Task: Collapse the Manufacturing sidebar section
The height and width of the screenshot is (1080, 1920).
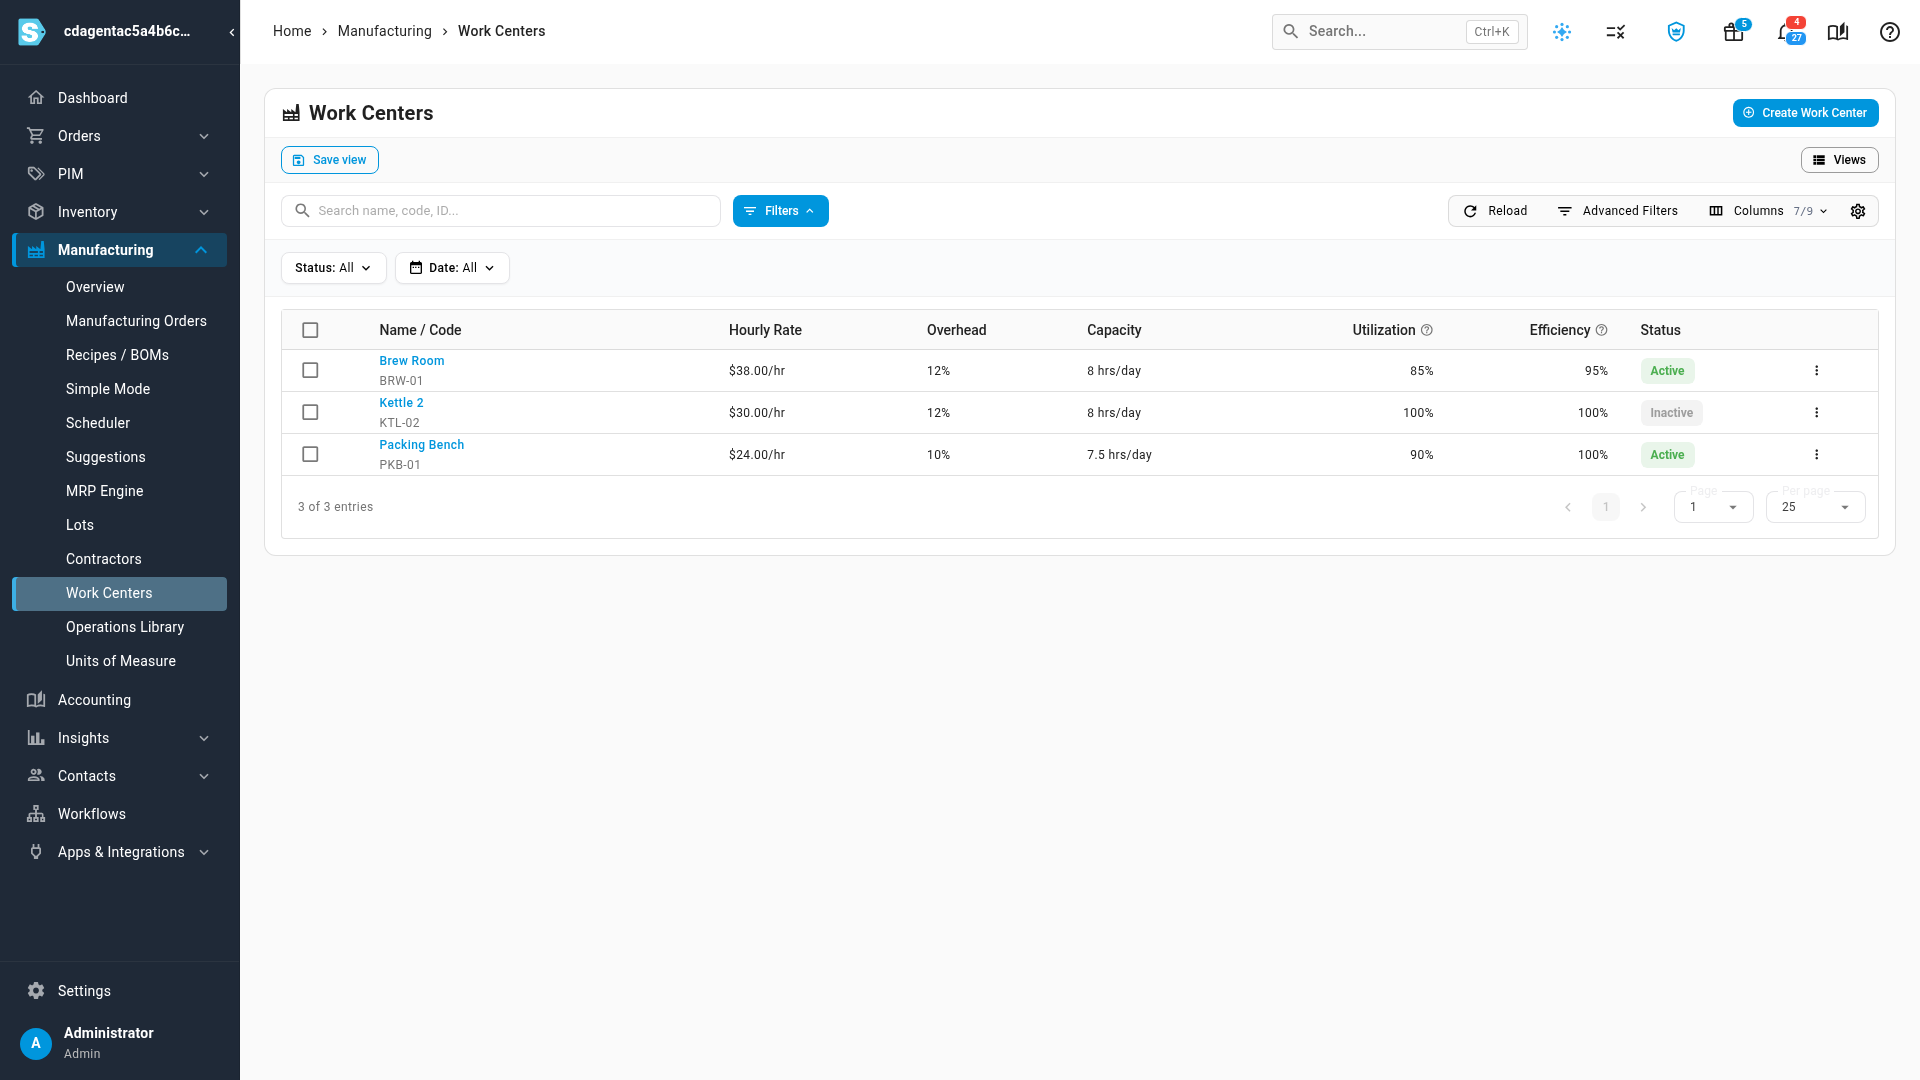Action: coord(119,250)
